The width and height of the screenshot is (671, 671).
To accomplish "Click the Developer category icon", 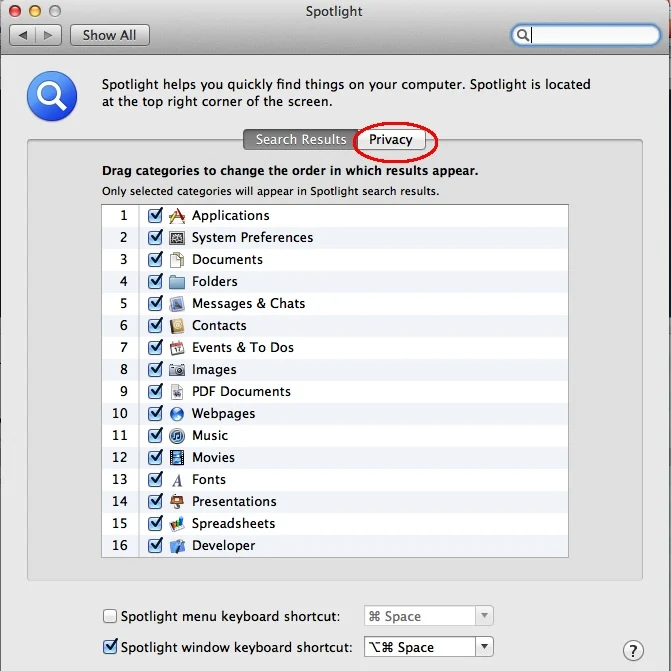I will pos(177,546).
